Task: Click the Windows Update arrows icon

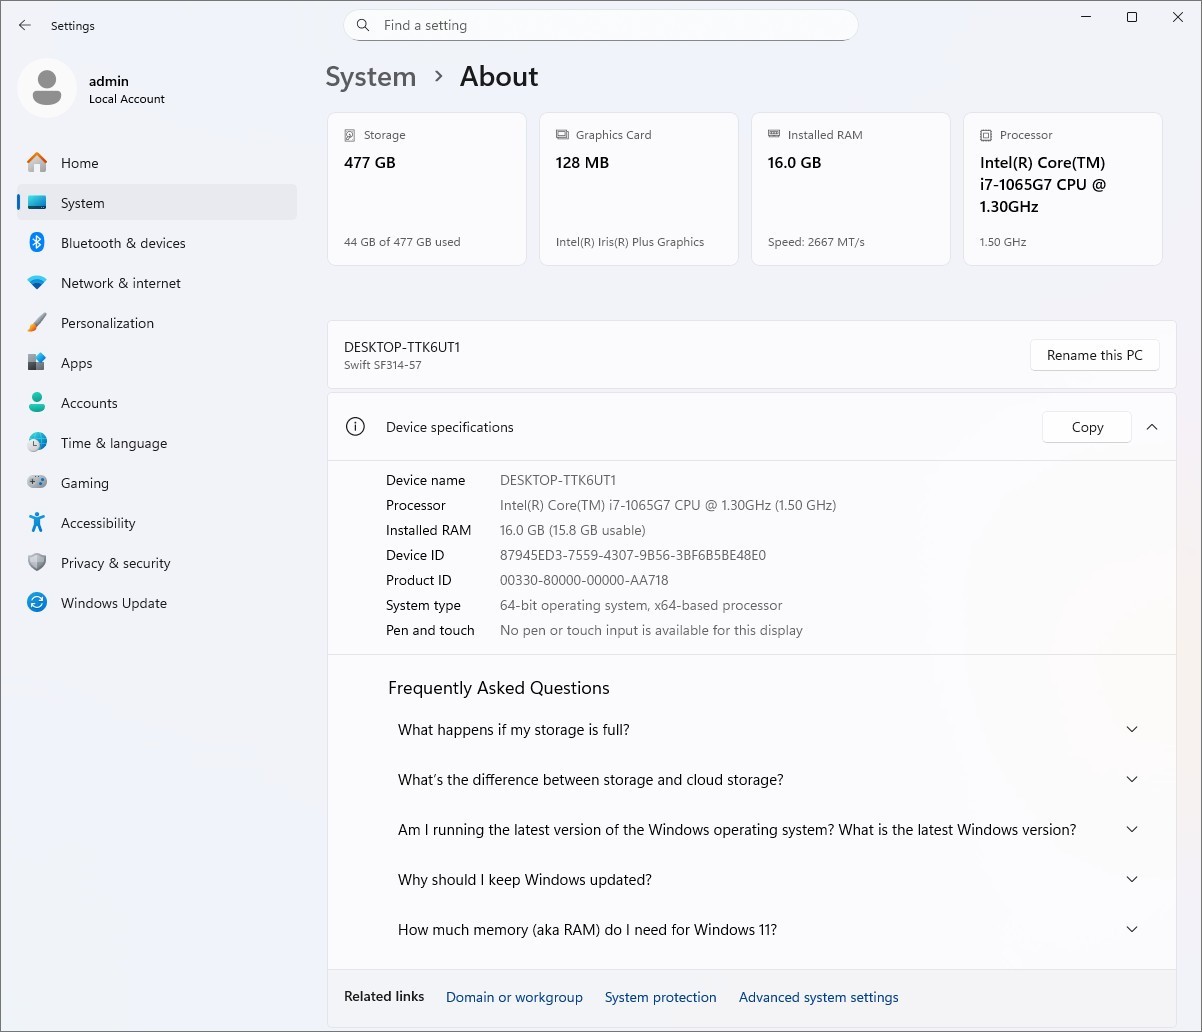Action: click(x=37, y=603)
